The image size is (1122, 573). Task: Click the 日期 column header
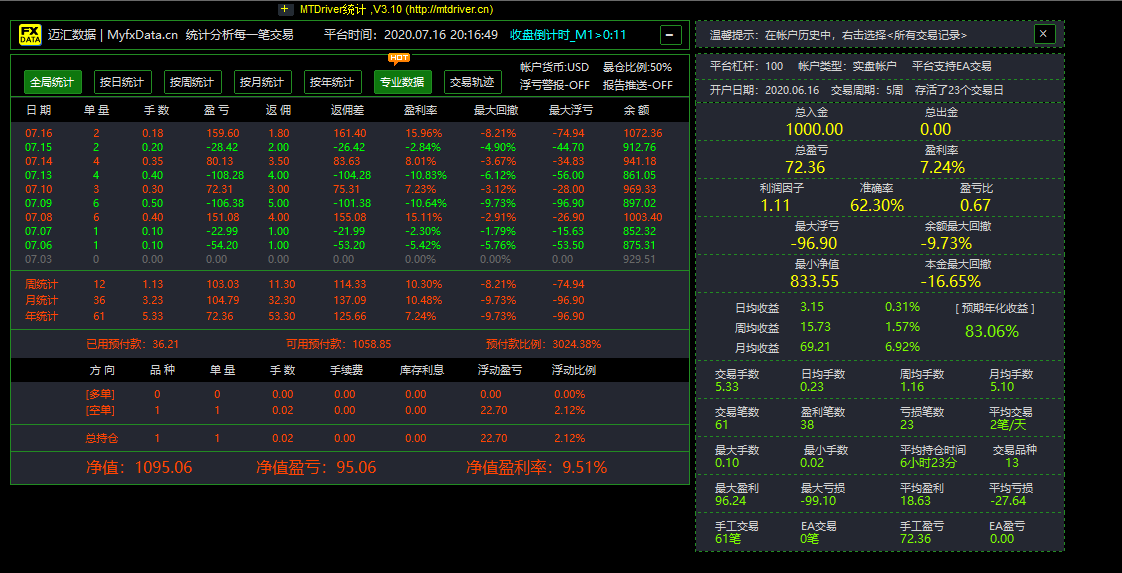pyautogui.click(x=39, y=110)
